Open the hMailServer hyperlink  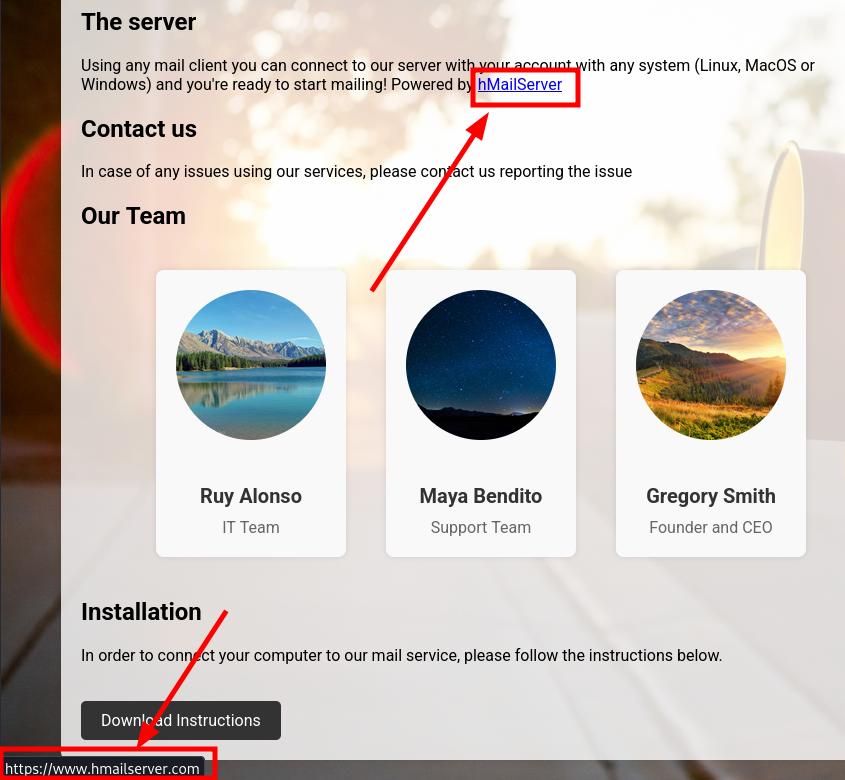point(520,85)
